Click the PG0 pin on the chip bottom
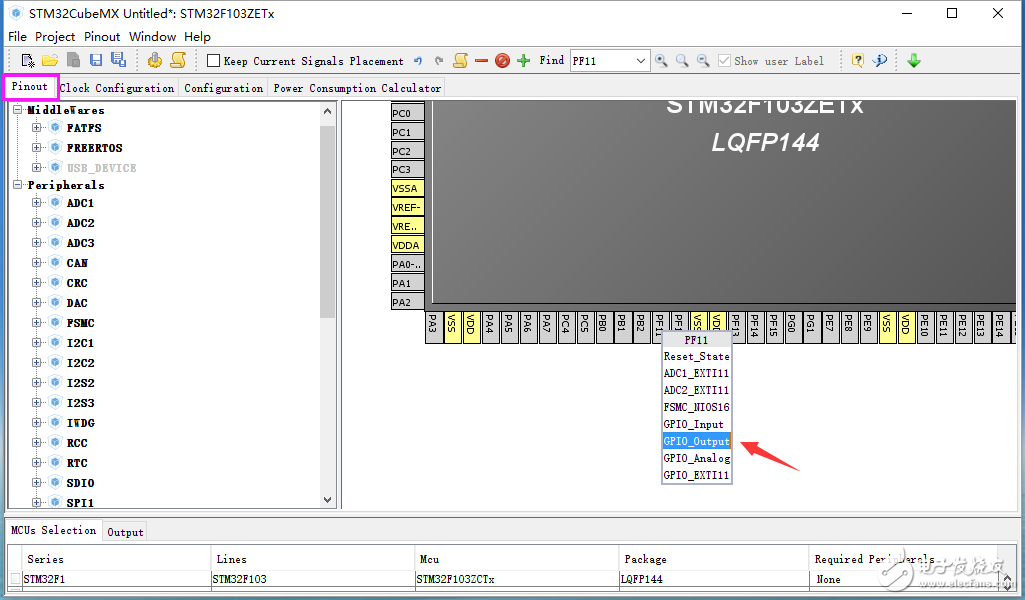This screenshot has height=600, width=1025. tap(792, 327)
